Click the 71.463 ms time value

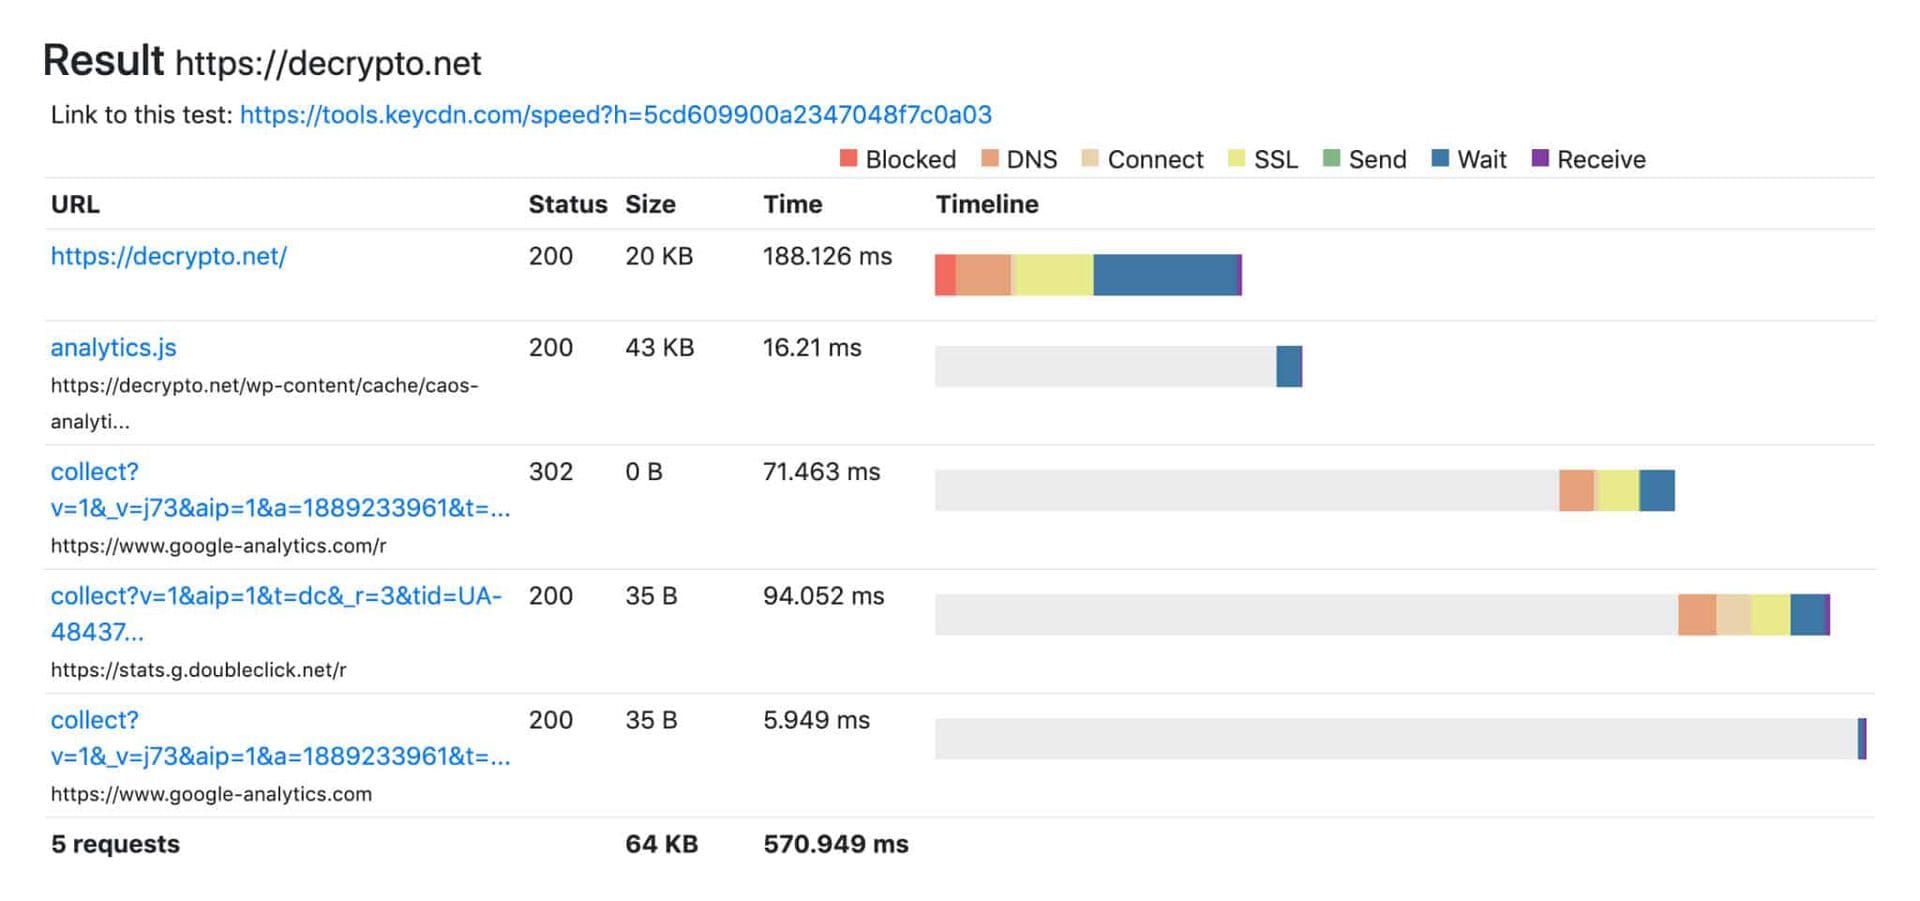[x=822, y=471]
